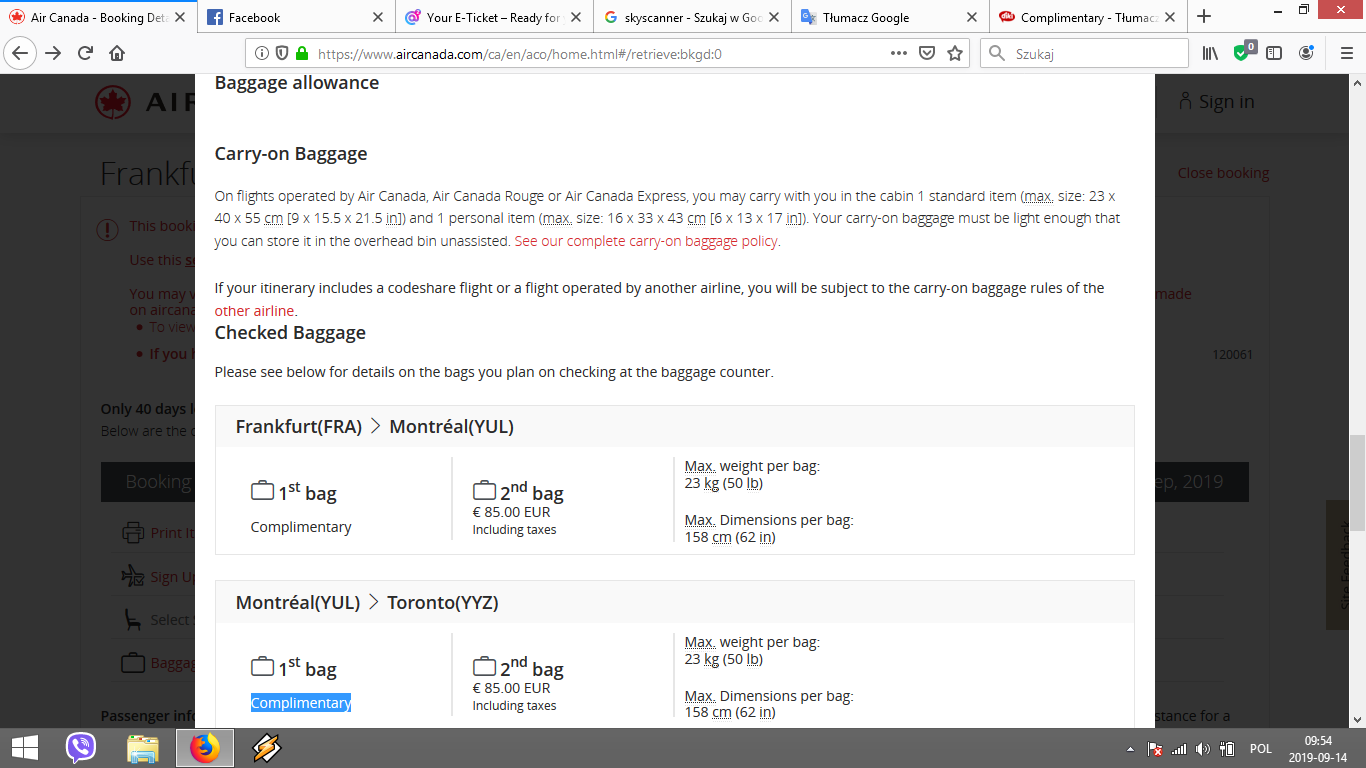Toggle the sidebar view icon
The height and width of the screenshot is (768, 1366).
(1274, 54)
